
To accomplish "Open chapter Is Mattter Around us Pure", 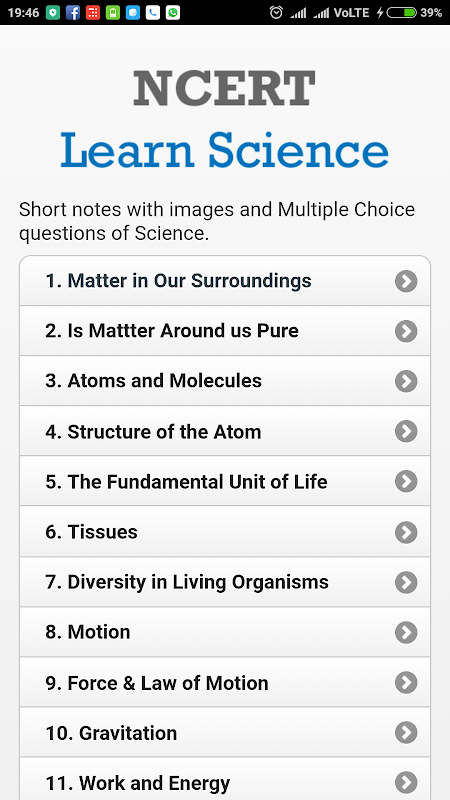I will [x=225, y=331].
